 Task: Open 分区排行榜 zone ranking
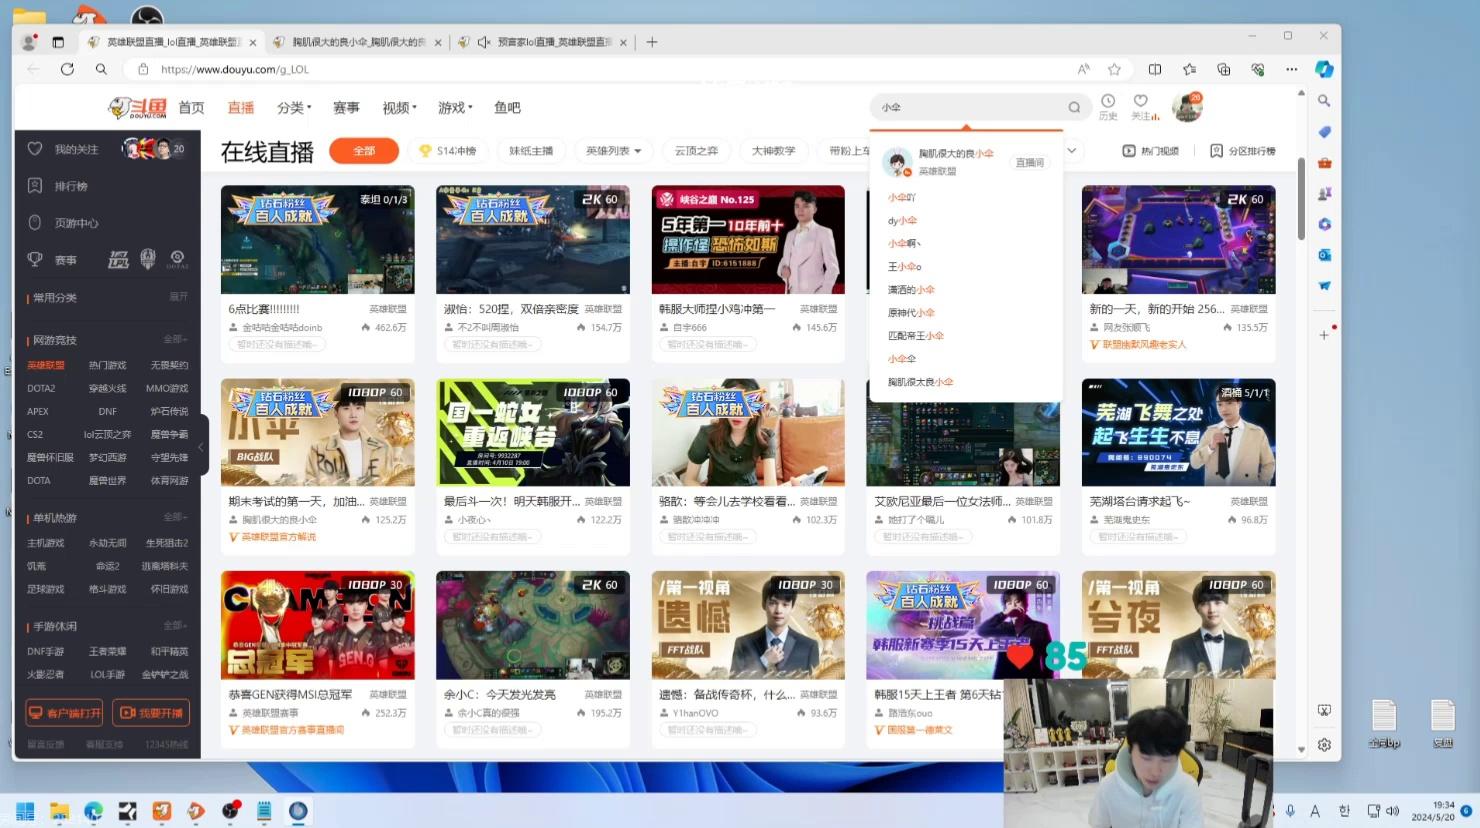point(1243,151)
